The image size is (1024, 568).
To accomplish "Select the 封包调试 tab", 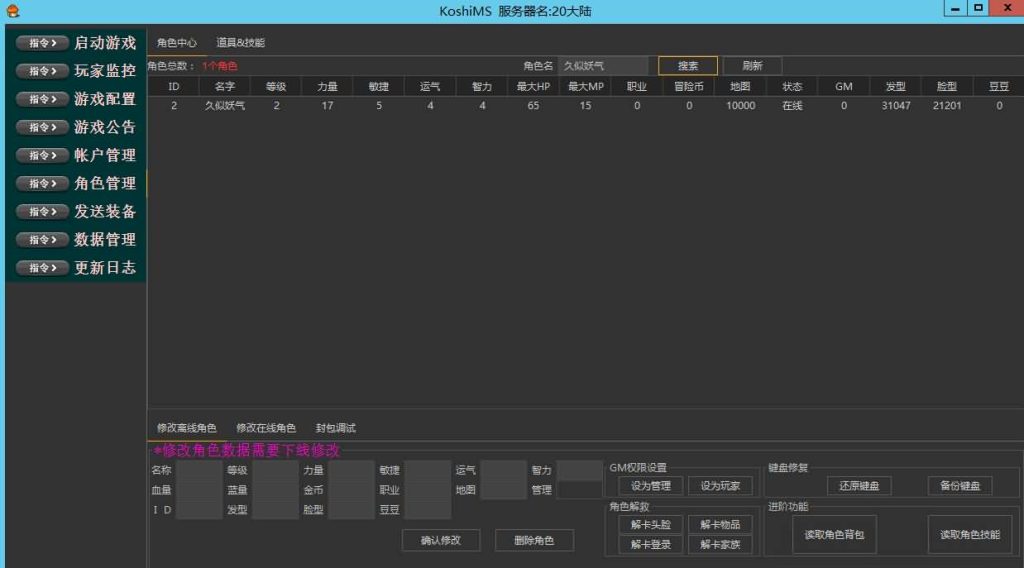I will [x=335, y=428].
